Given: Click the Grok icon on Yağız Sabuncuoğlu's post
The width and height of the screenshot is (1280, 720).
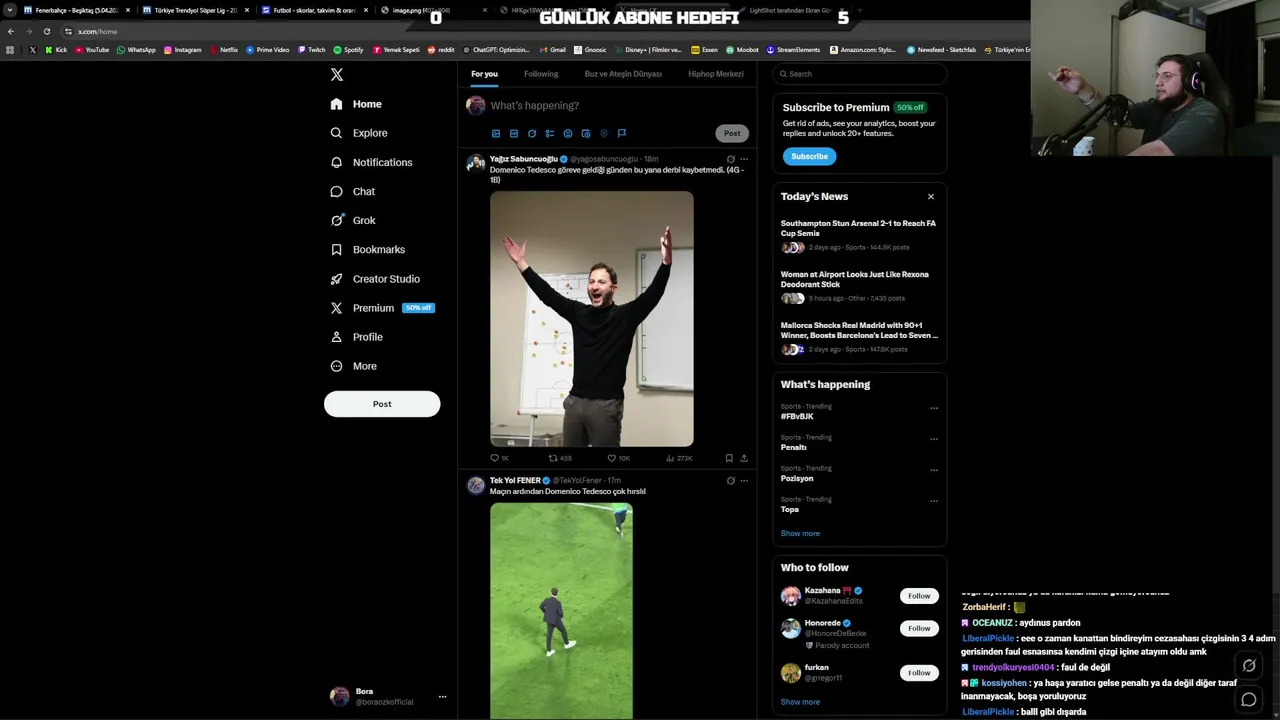Looking at the screenshot, I should [731, 159].
